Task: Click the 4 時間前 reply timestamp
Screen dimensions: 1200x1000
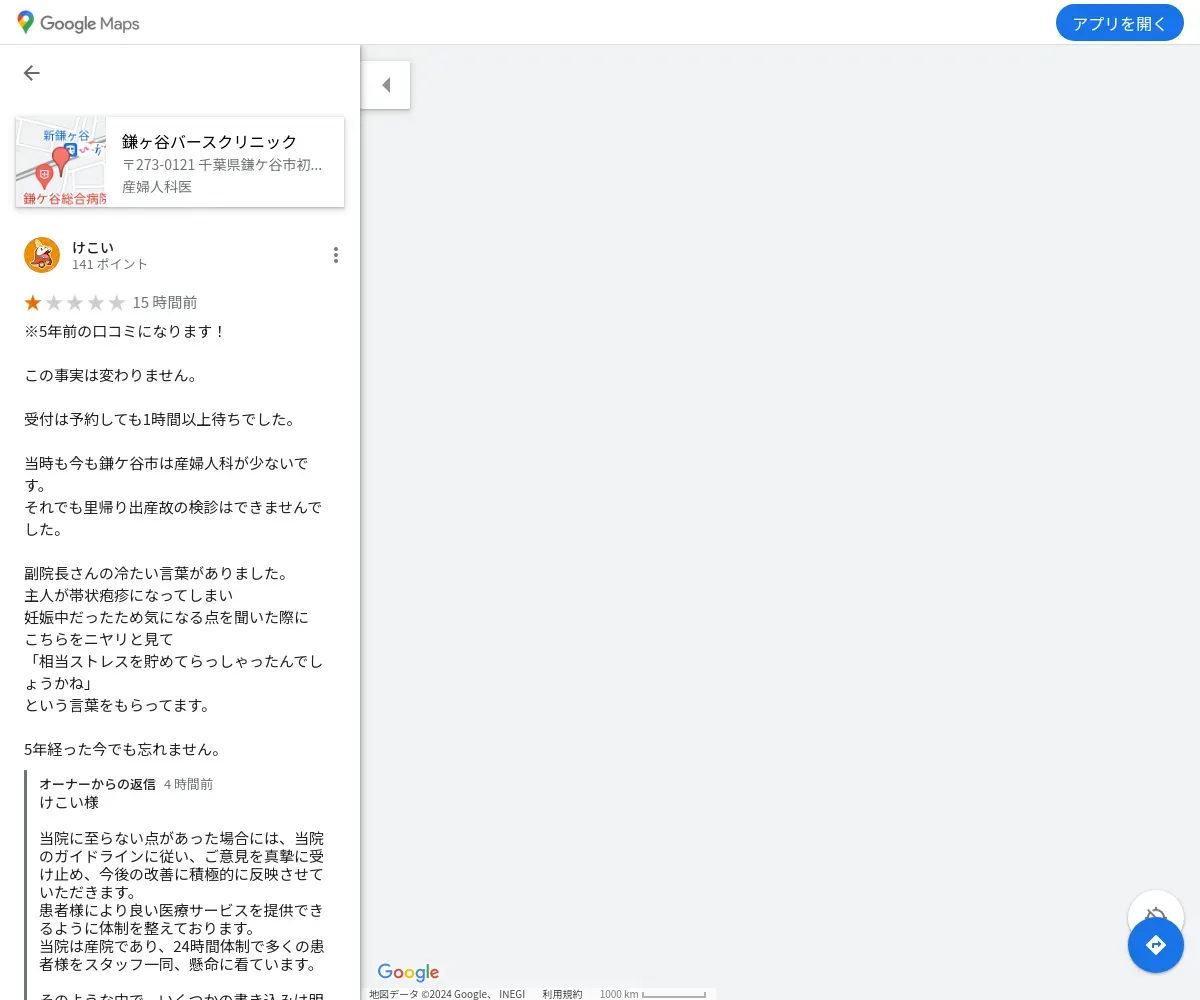Action: 188,785
